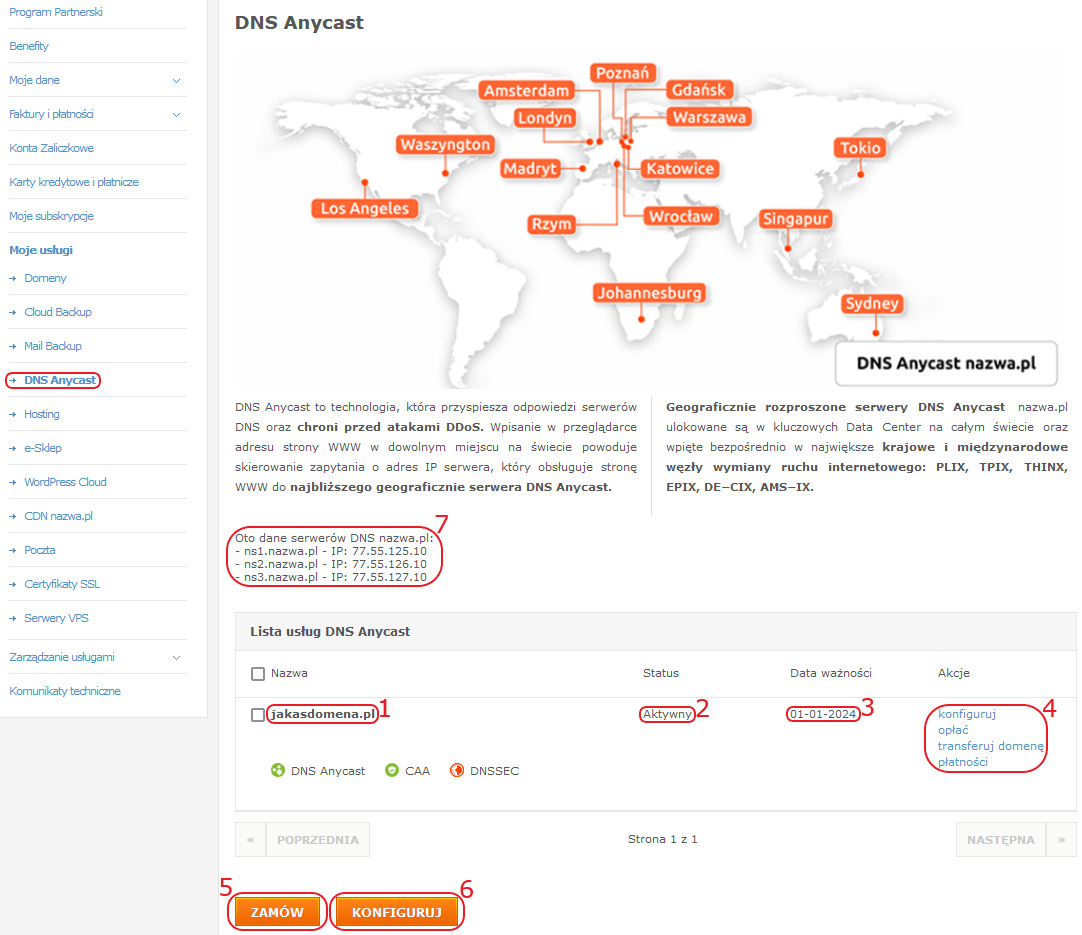Click the Moje usługi section heading
The image size is (1082, 935).
pyautogui.click(x=41, y=250)
